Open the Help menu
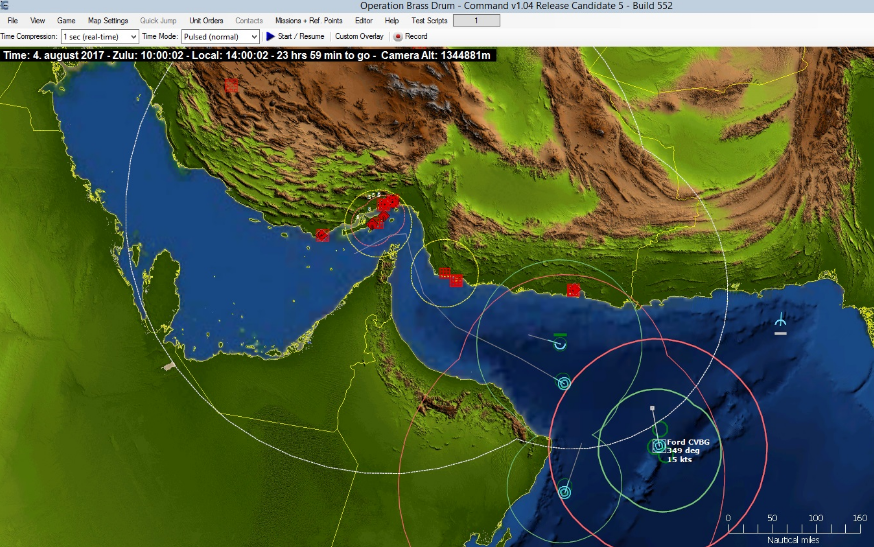Screen dimensions: 874x547 pyautogui.click(x=391, y=21)
